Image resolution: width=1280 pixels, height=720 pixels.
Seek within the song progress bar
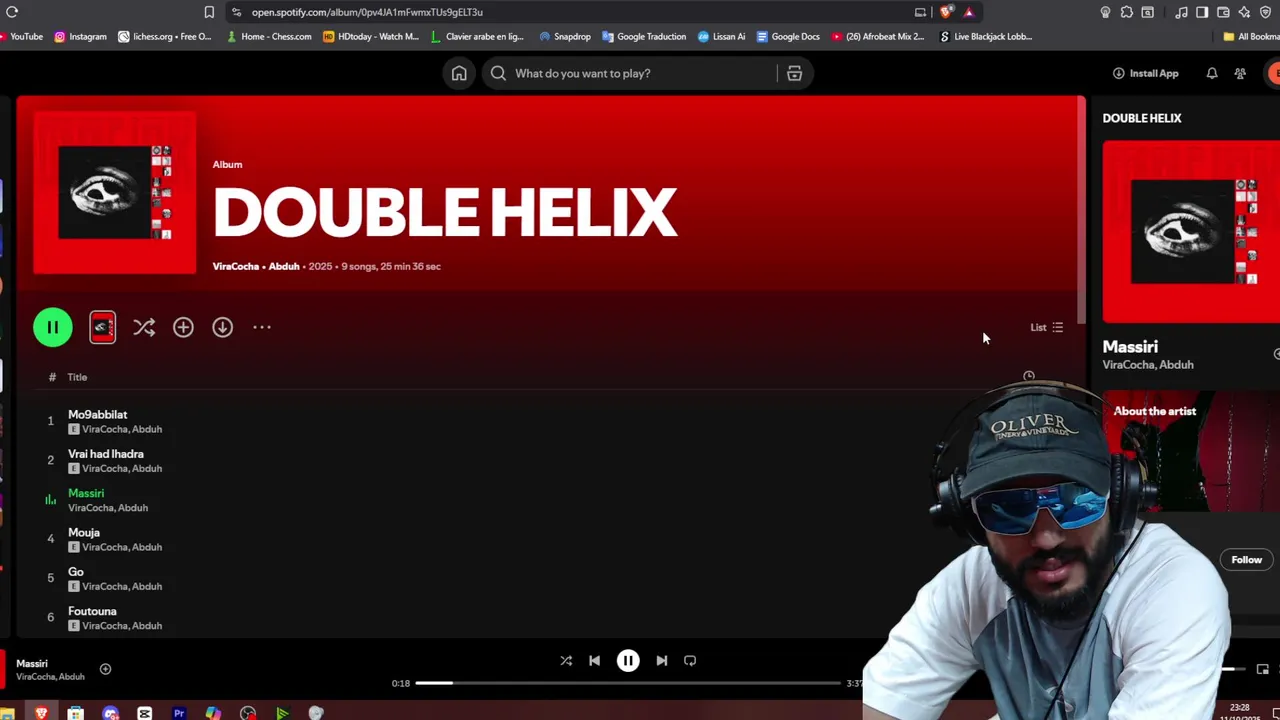pyautogui.click(x=628, y=683)
